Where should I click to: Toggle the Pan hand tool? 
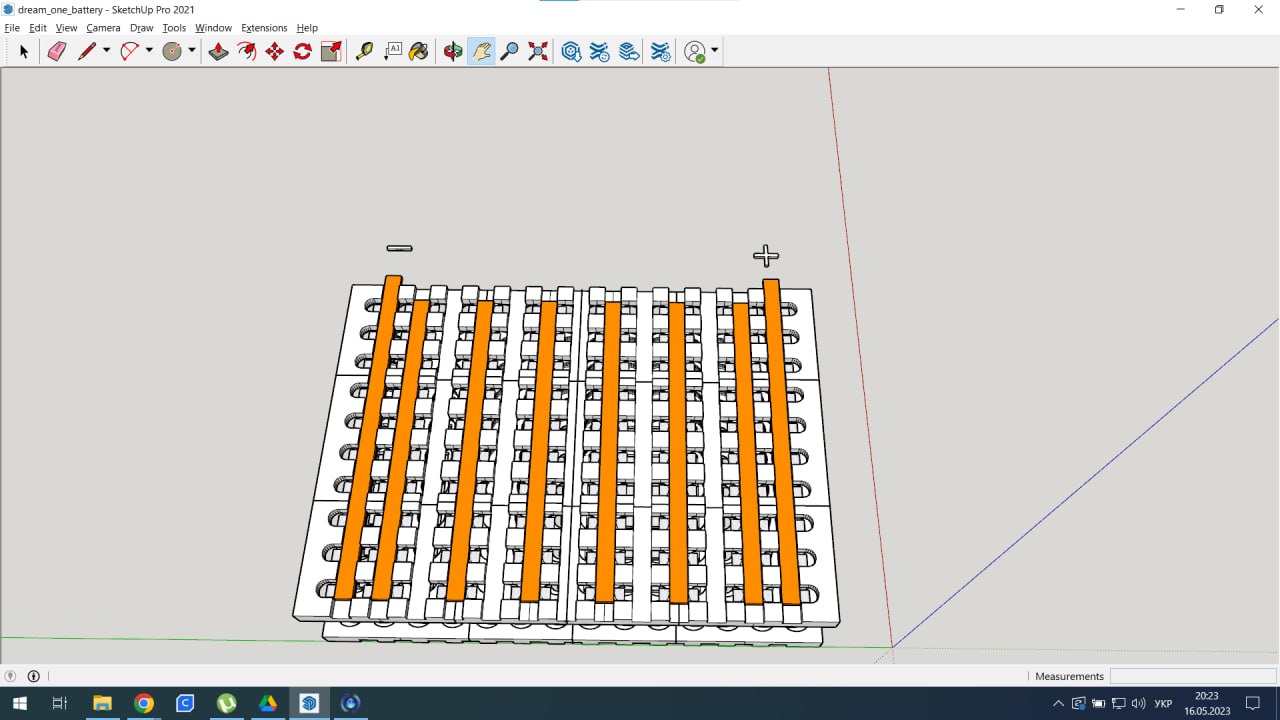pyautogui.click(x=481, y=51)
